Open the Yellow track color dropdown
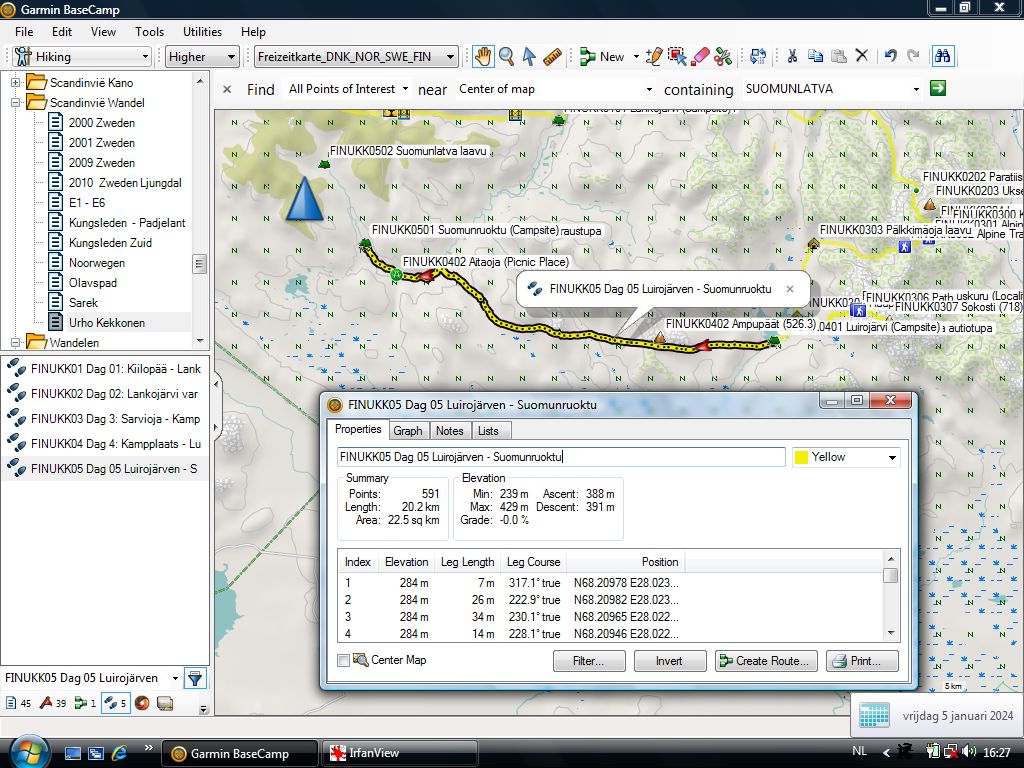 [846, 457]
